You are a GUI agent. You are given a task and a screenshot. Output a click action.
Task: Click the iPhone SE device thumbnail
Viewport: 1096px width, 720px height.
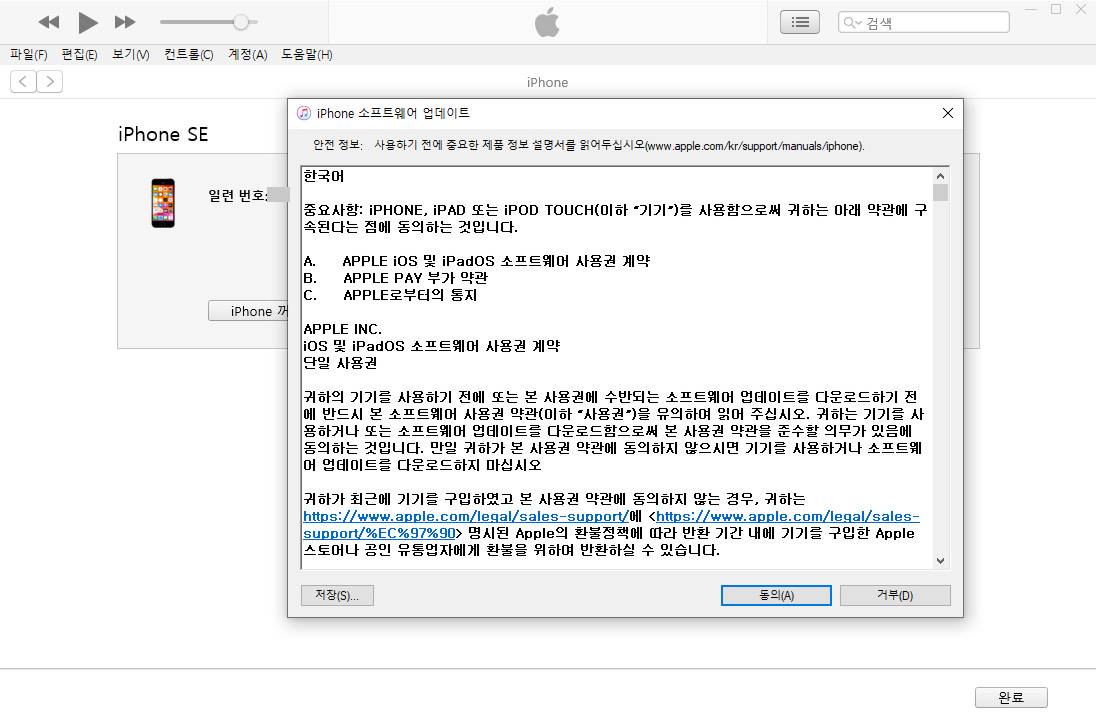163,203
